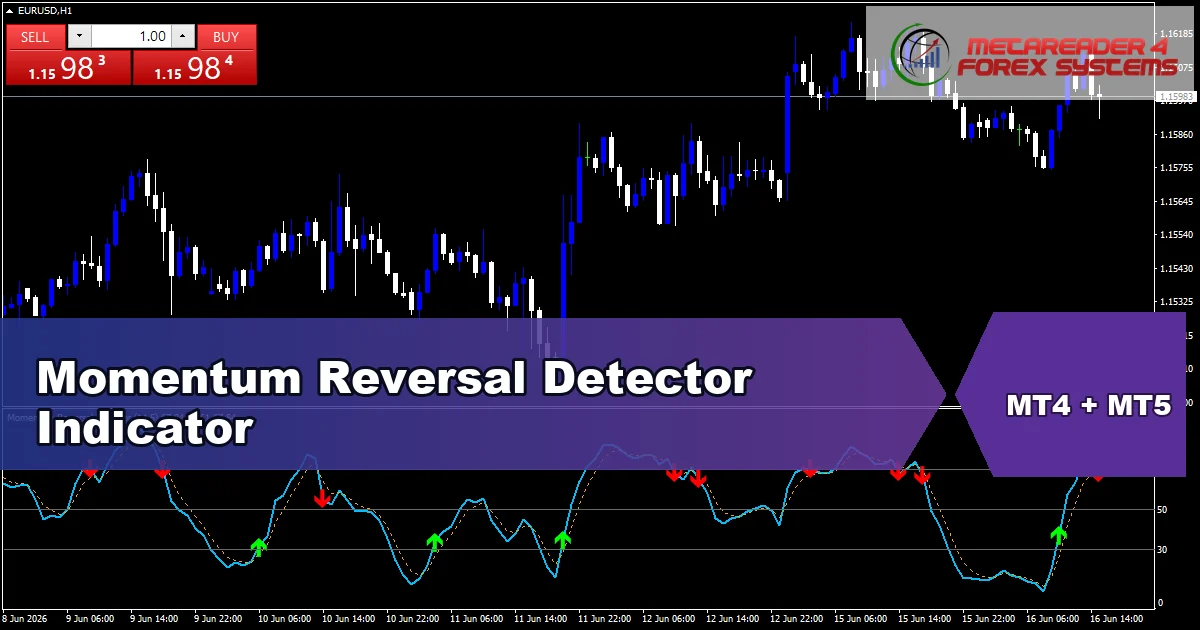Click time axis label 9 Jun 14:00
1200x630 pixels.
[155, 620]
